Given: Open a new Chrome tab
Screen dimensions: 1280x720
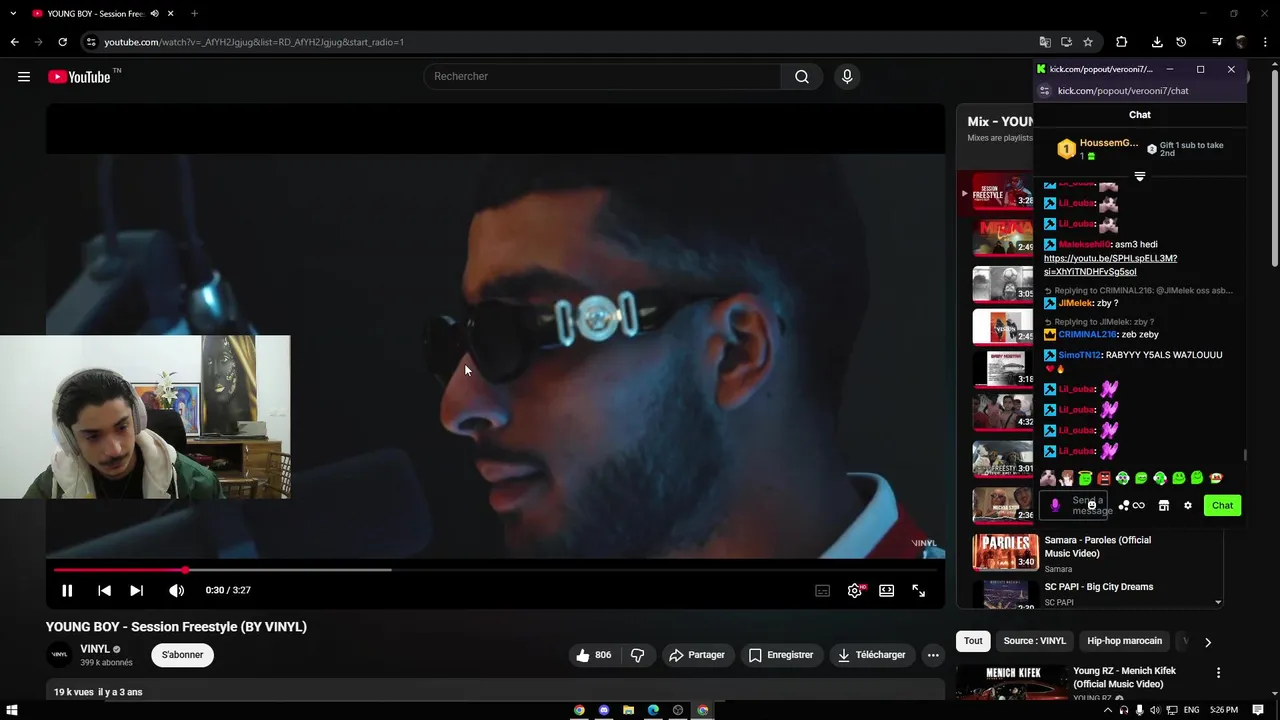Looking at the screenshot, I should coord(194,14).
